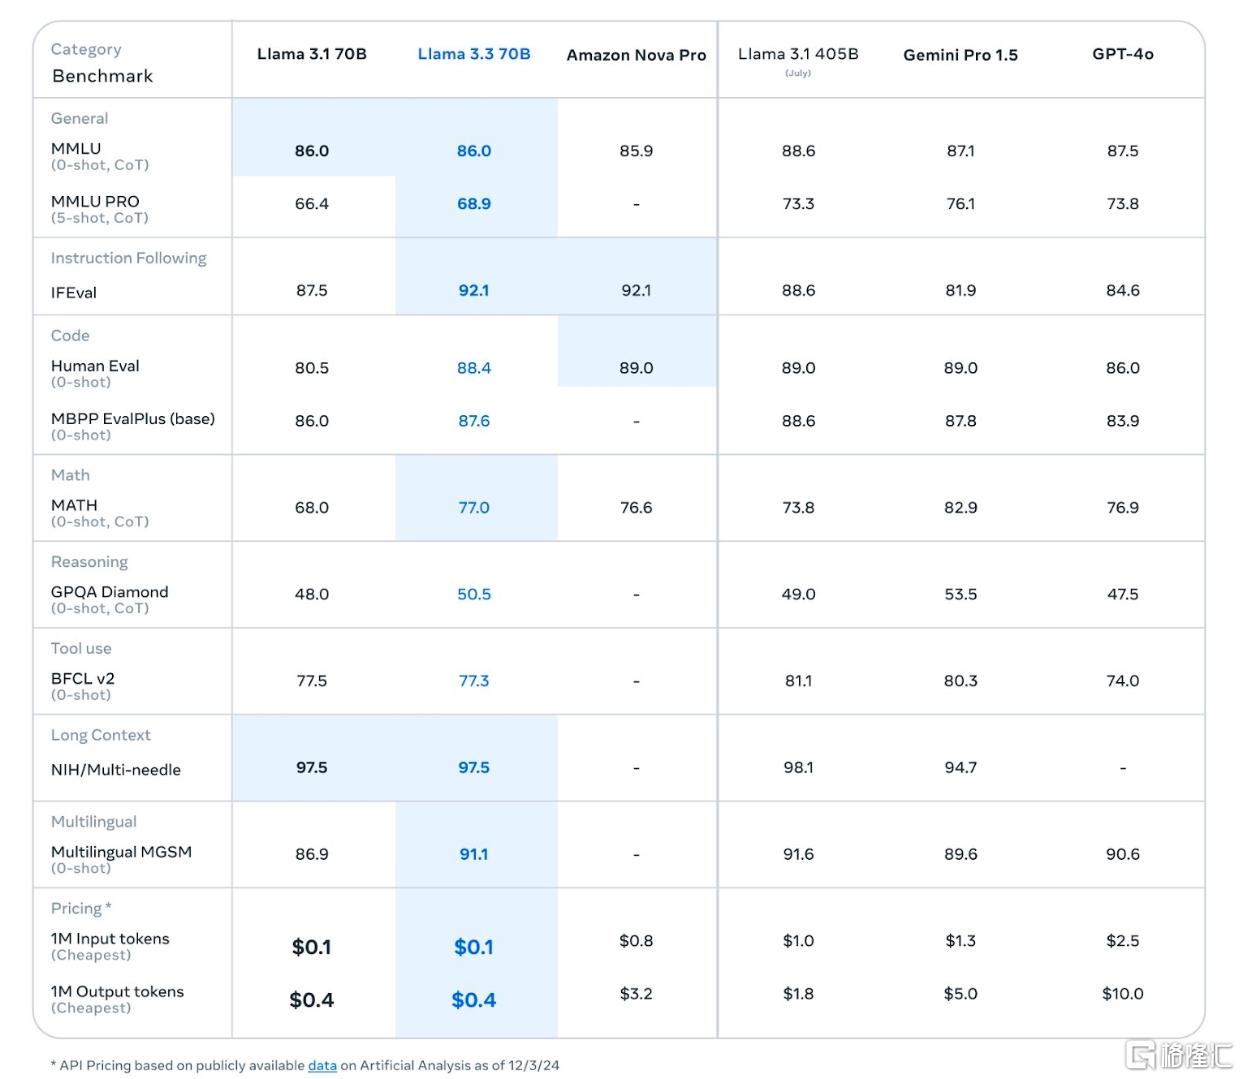Click the 1M Input tokens label

[110, 939]
